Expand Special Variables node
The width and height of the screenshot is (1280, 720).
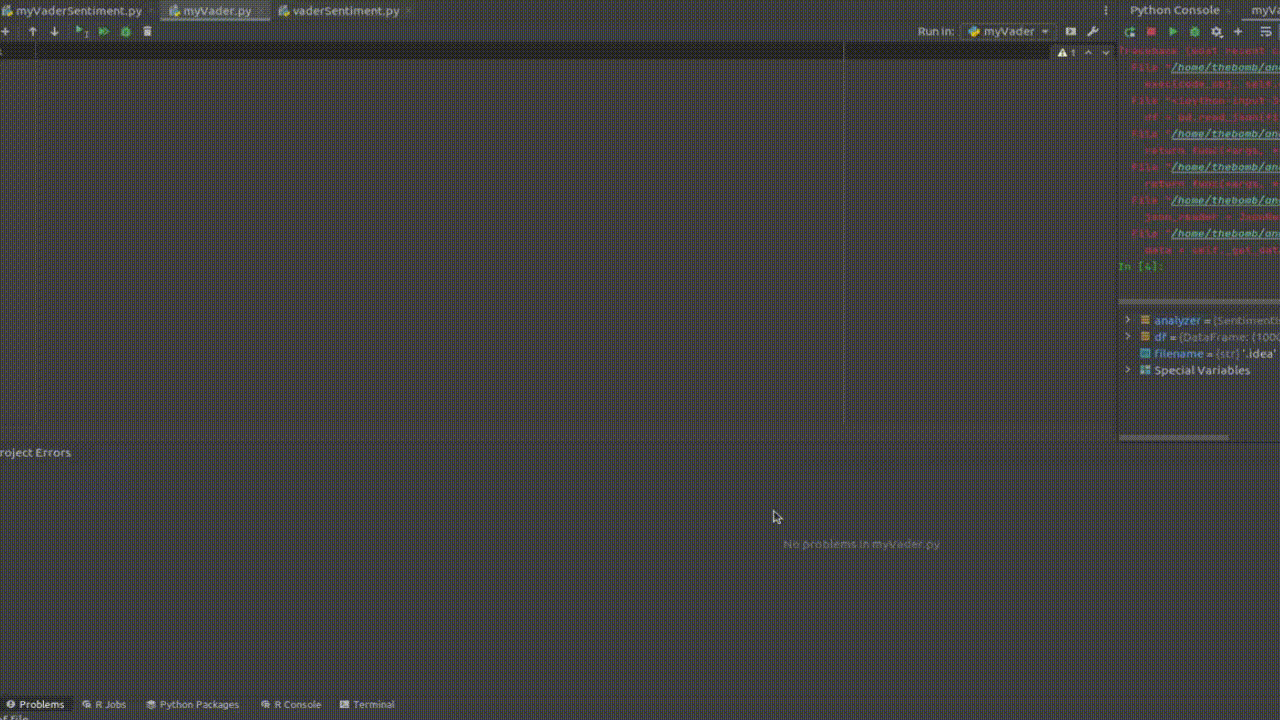click(x=1127, y=370)
